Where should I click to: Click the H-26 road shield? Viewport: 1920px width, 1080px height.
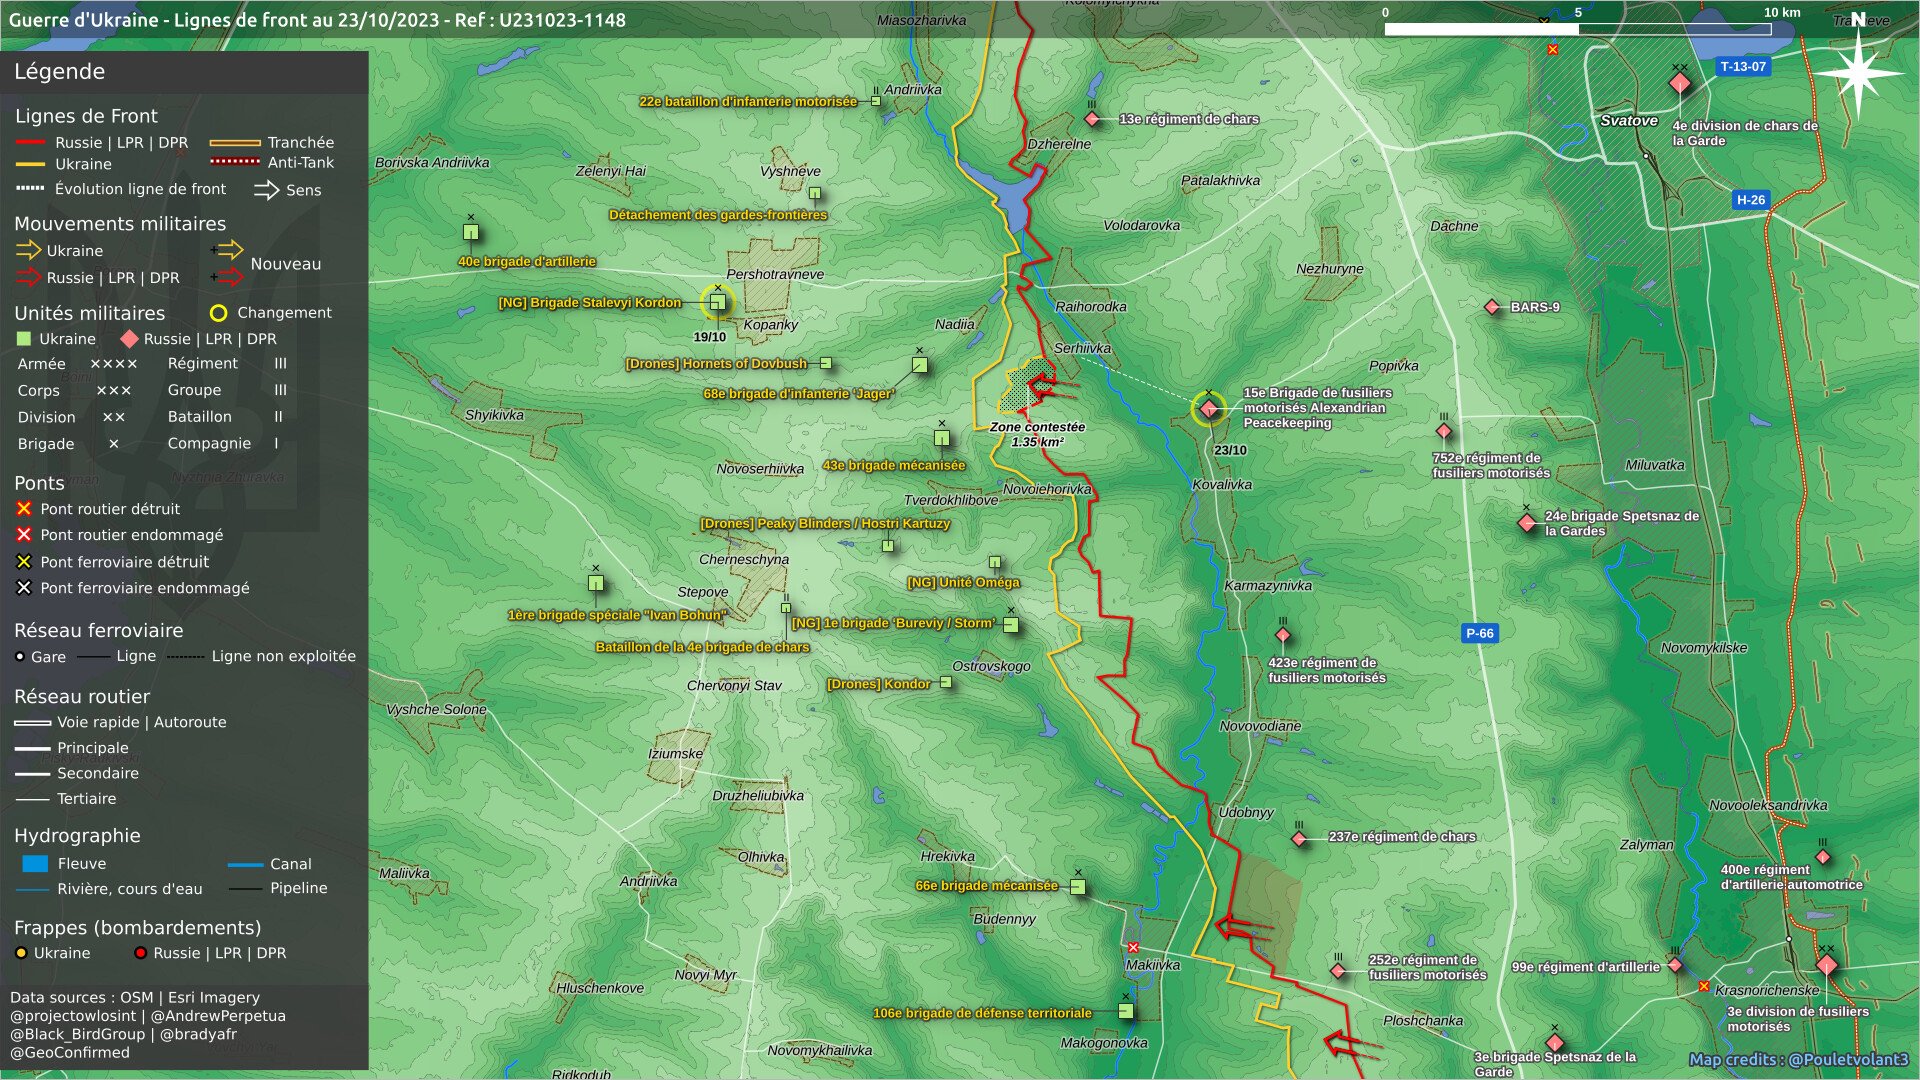(1751, 200)
